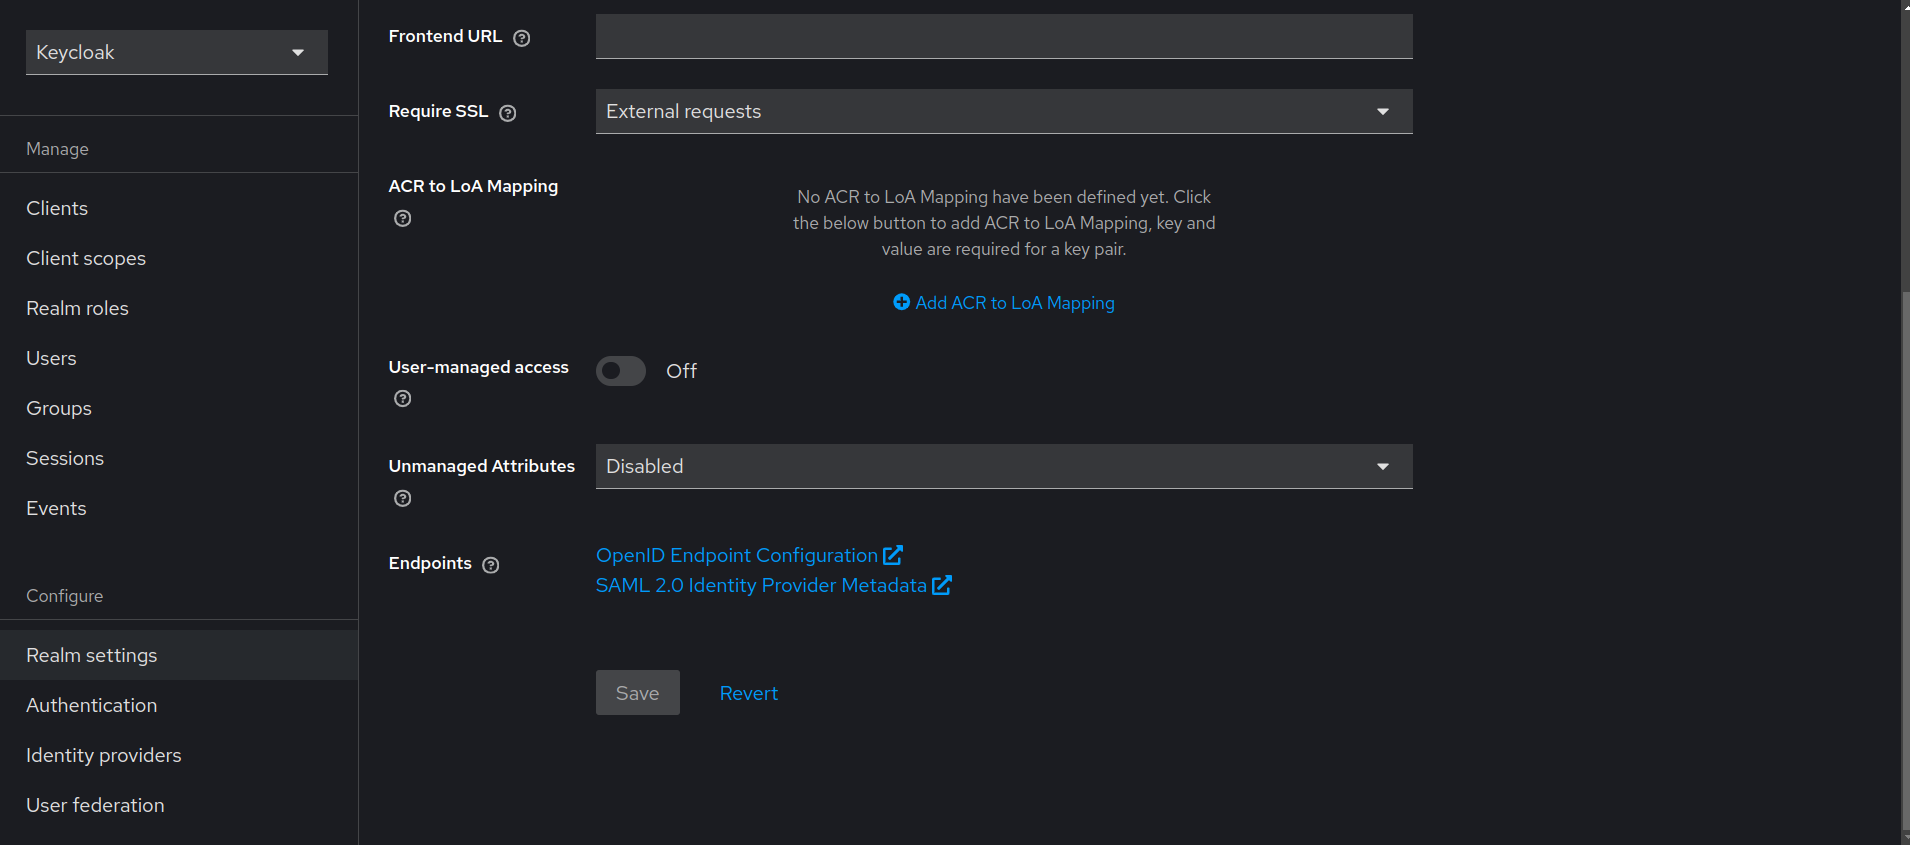Open Client scopes page
The height and width of the screenshot is (845, 1910).
tap(179, 258)
